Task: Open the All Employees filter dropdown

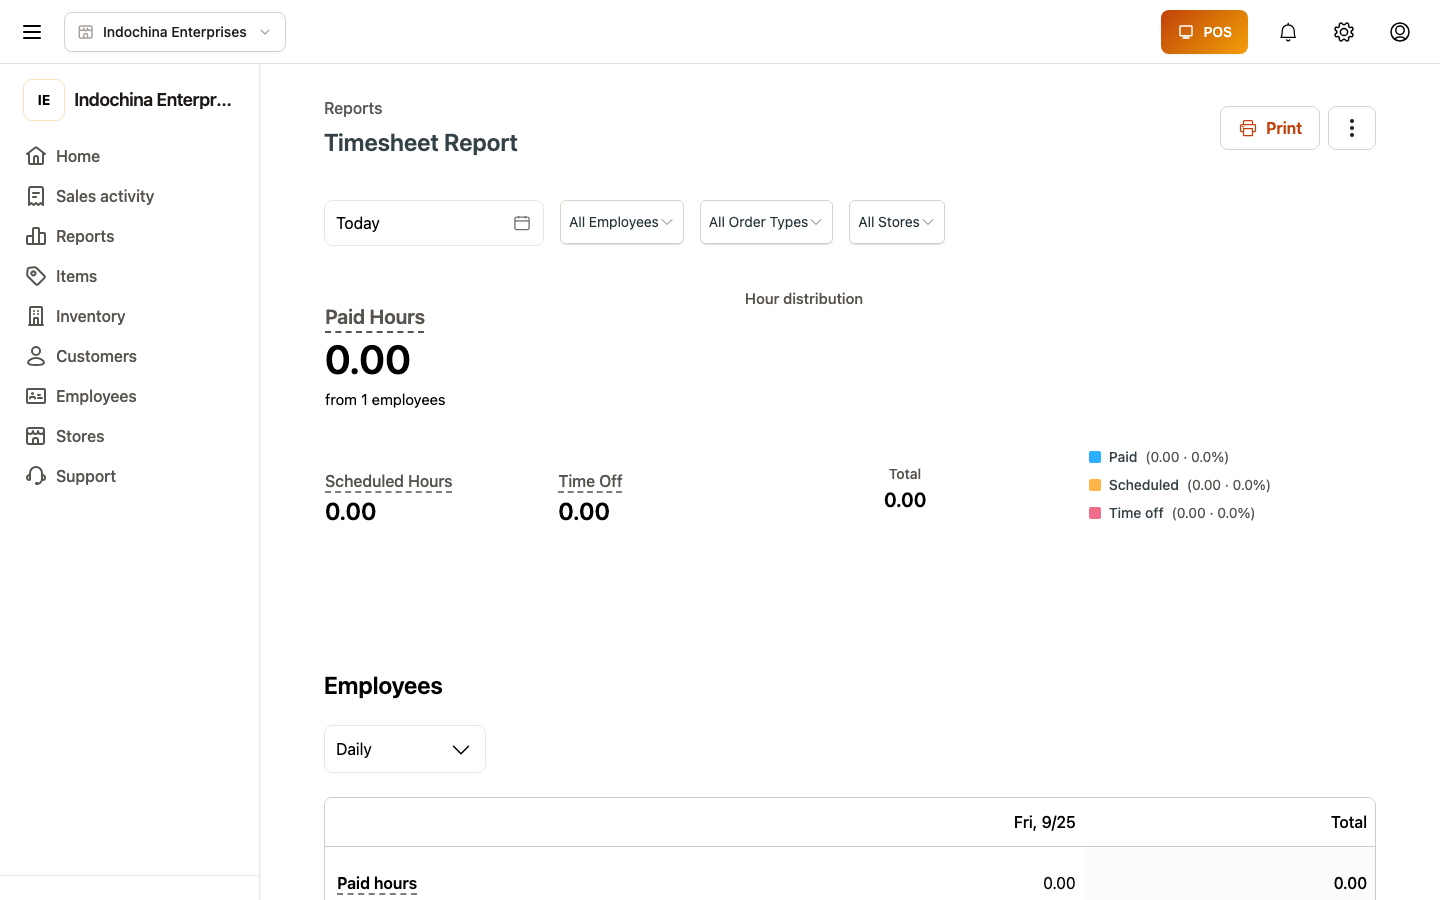Action: (622, 222)
